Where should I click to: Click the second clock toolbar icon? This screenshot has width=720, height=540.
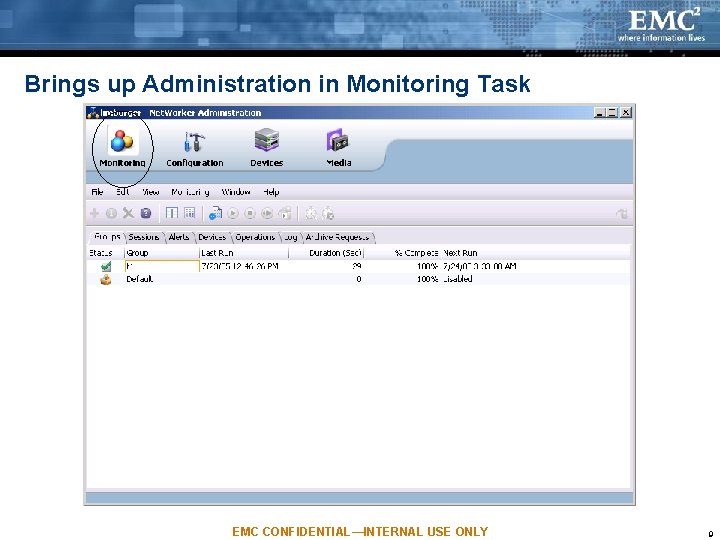click(328, 214)
